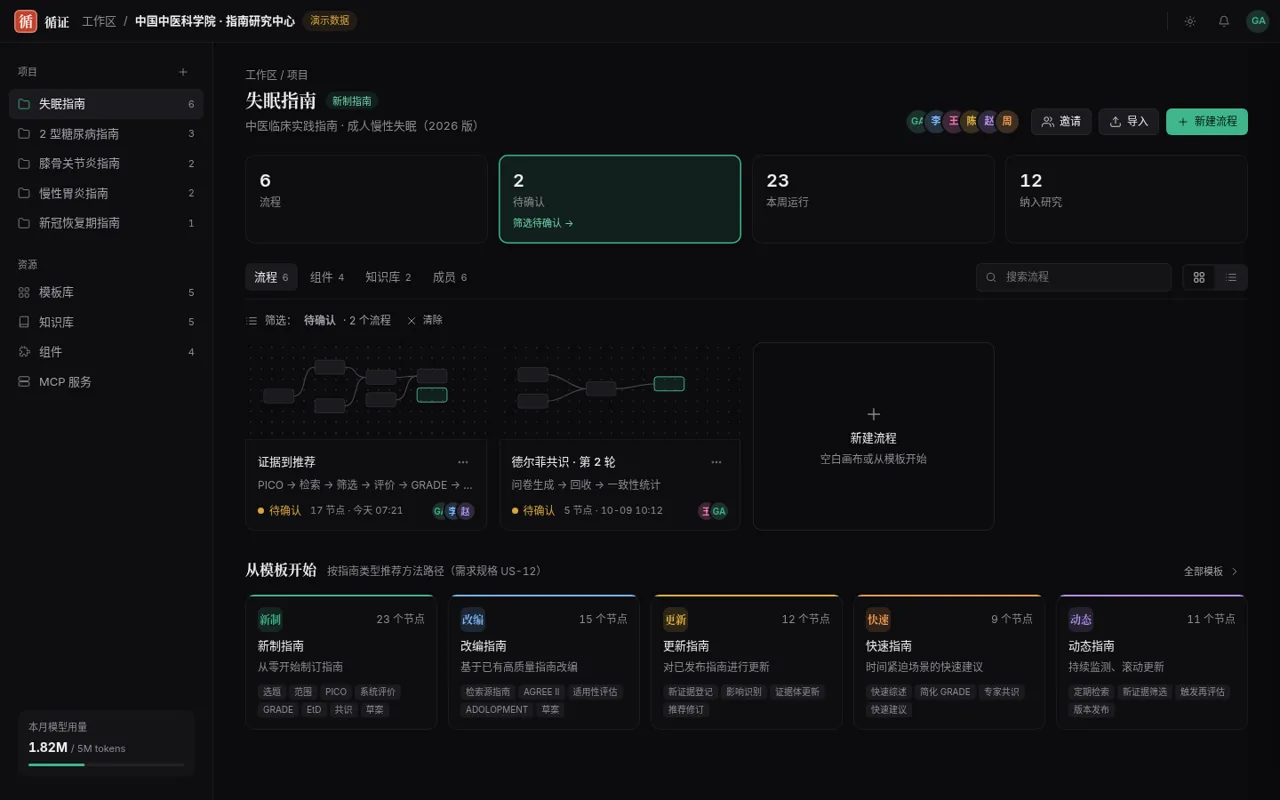Switch to the 流程 tab
Image resolution: width=1280 pixels, height=800 pixels.
click(271, 277)
